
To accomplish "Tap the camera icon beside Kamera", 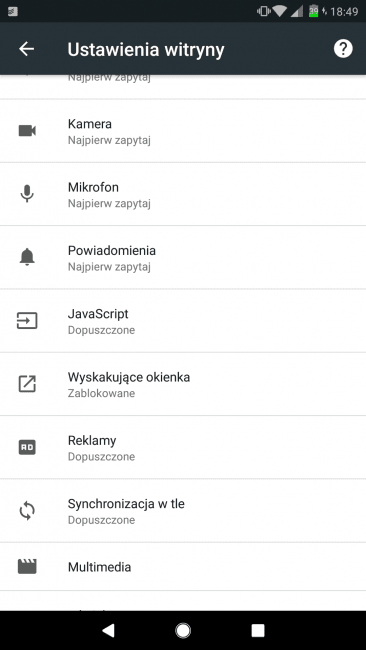I will (27, 131).
